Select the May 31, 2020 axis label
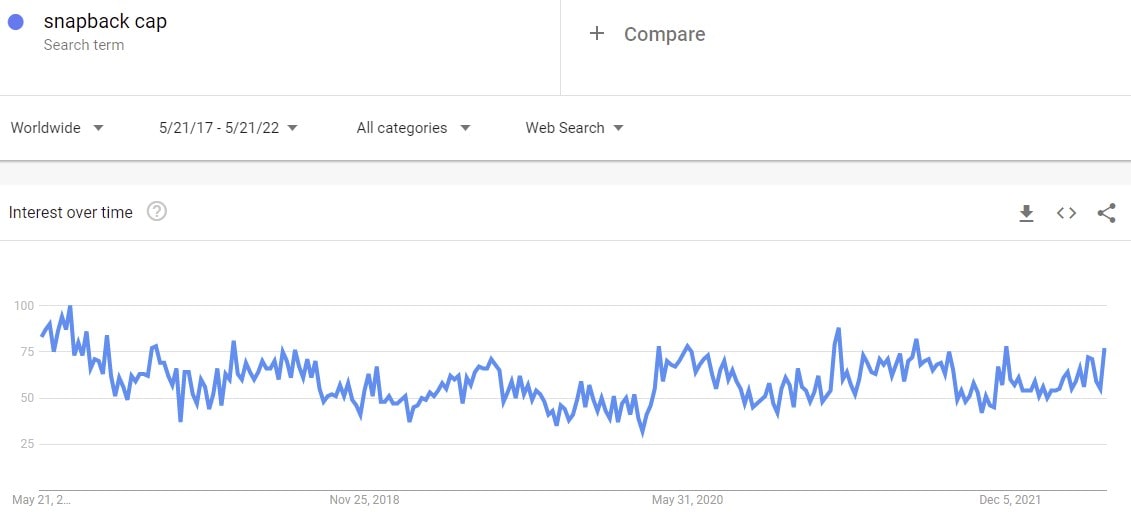The image size is (1131, 526). [x=687, y=499]
